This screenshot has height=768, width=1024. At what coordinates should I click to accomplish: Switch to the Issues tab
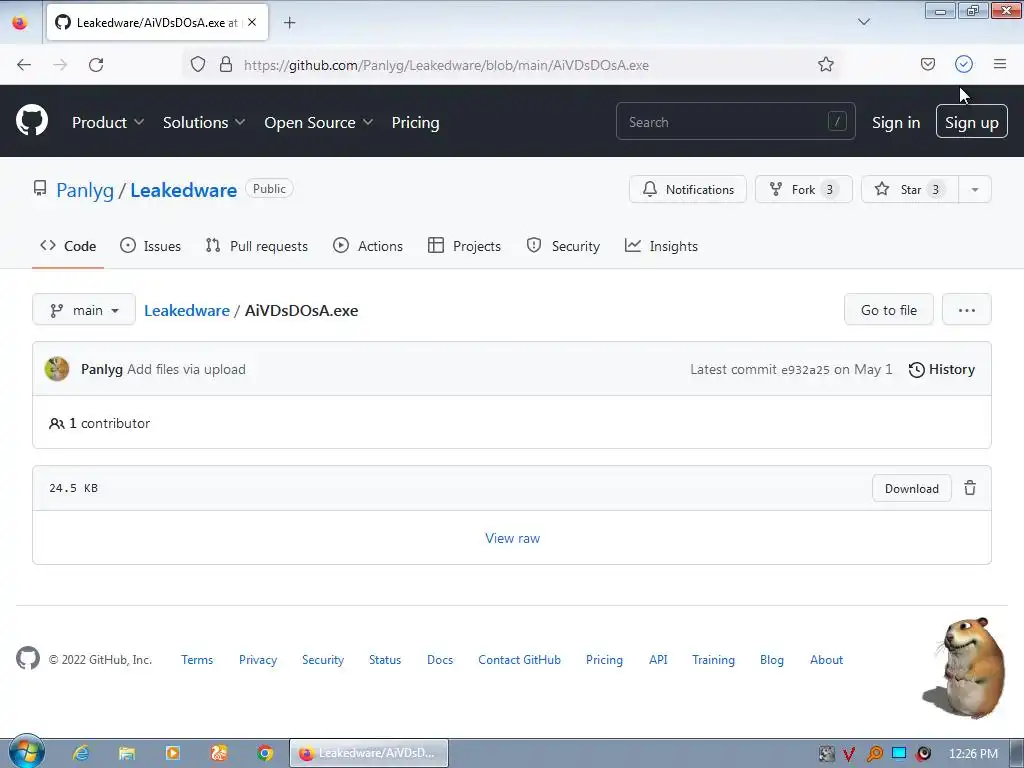point(150,246)
